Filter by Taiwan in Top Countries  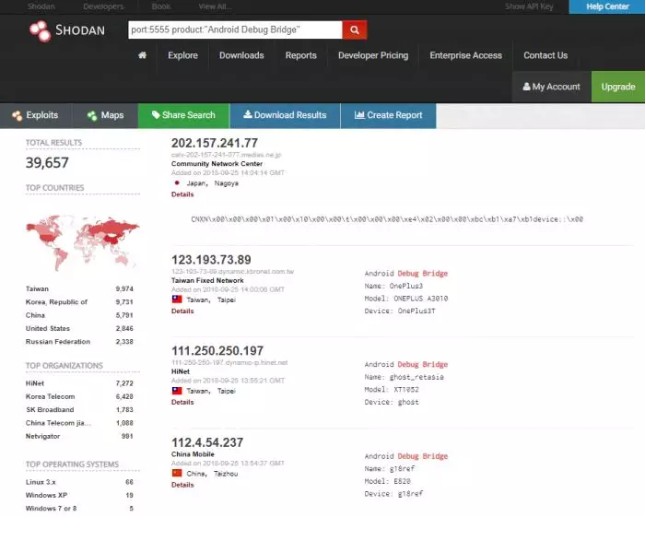(x=40, y=289)
